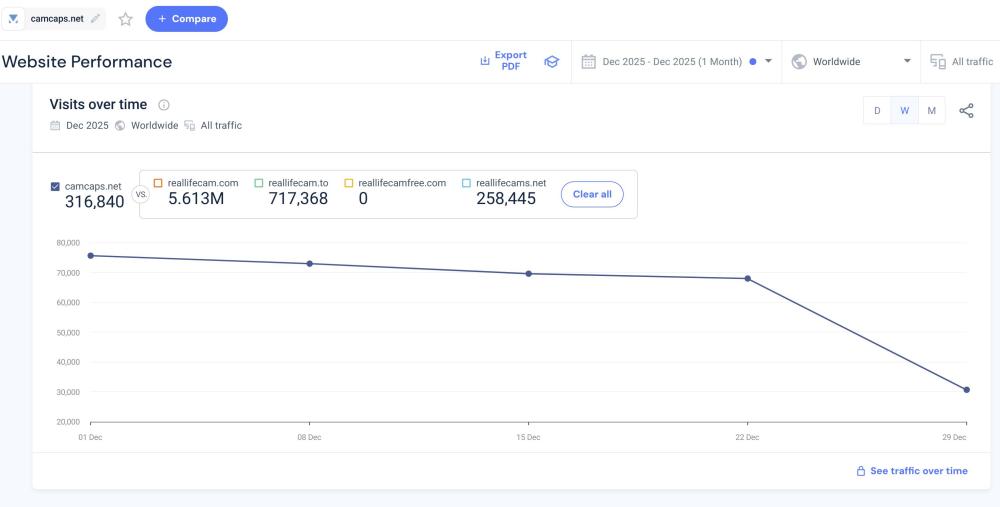Viewport: 1000px width, 507px height.
Task: Click the calendar icon in date range selector
Action: 589,62
